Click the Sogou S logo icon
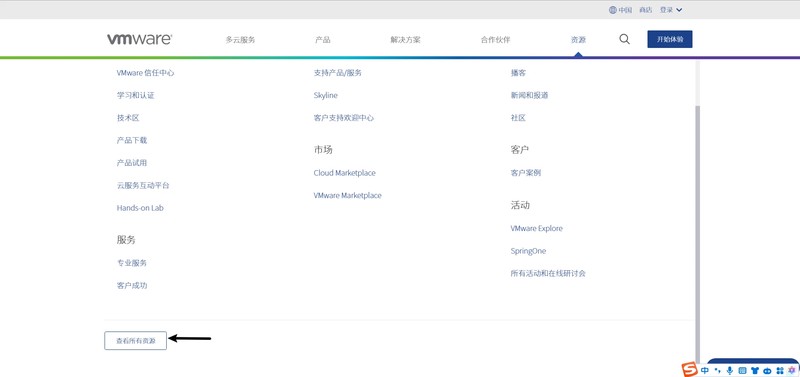This screenshot has width=800, height=377. point(689,370)
